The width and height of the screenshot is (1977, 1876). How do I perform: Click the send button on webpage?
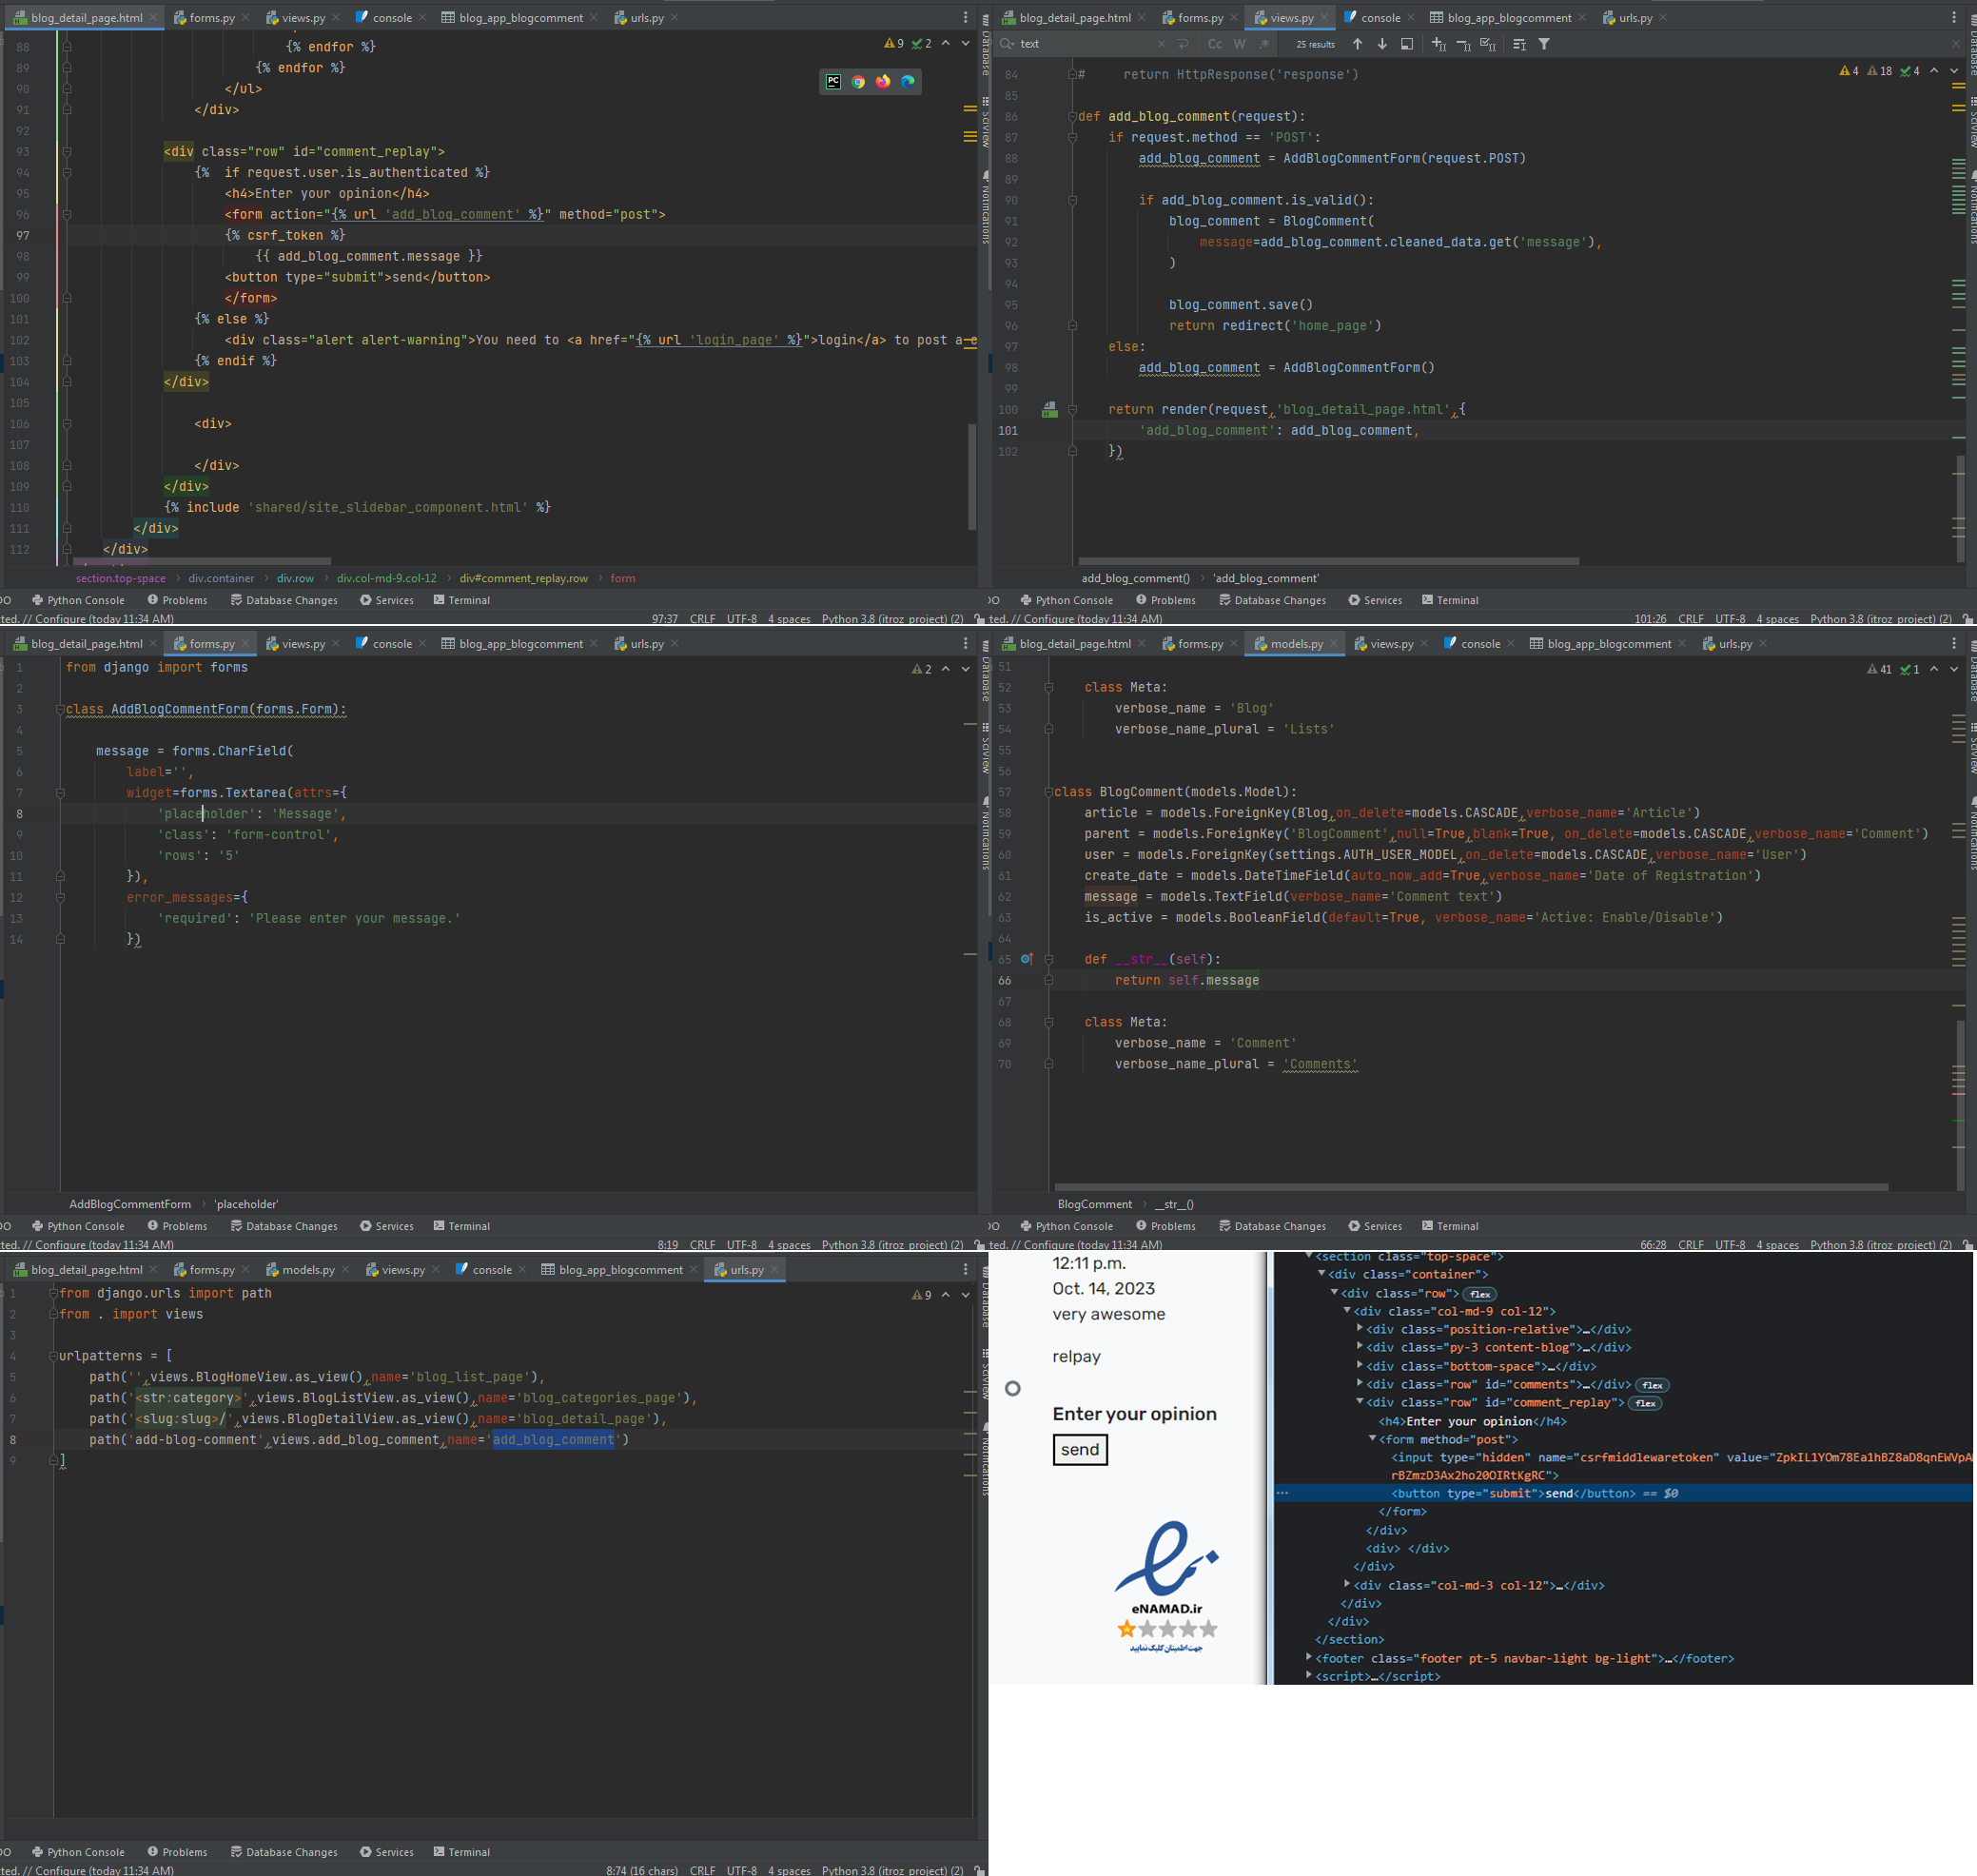click(1079, 1449)
